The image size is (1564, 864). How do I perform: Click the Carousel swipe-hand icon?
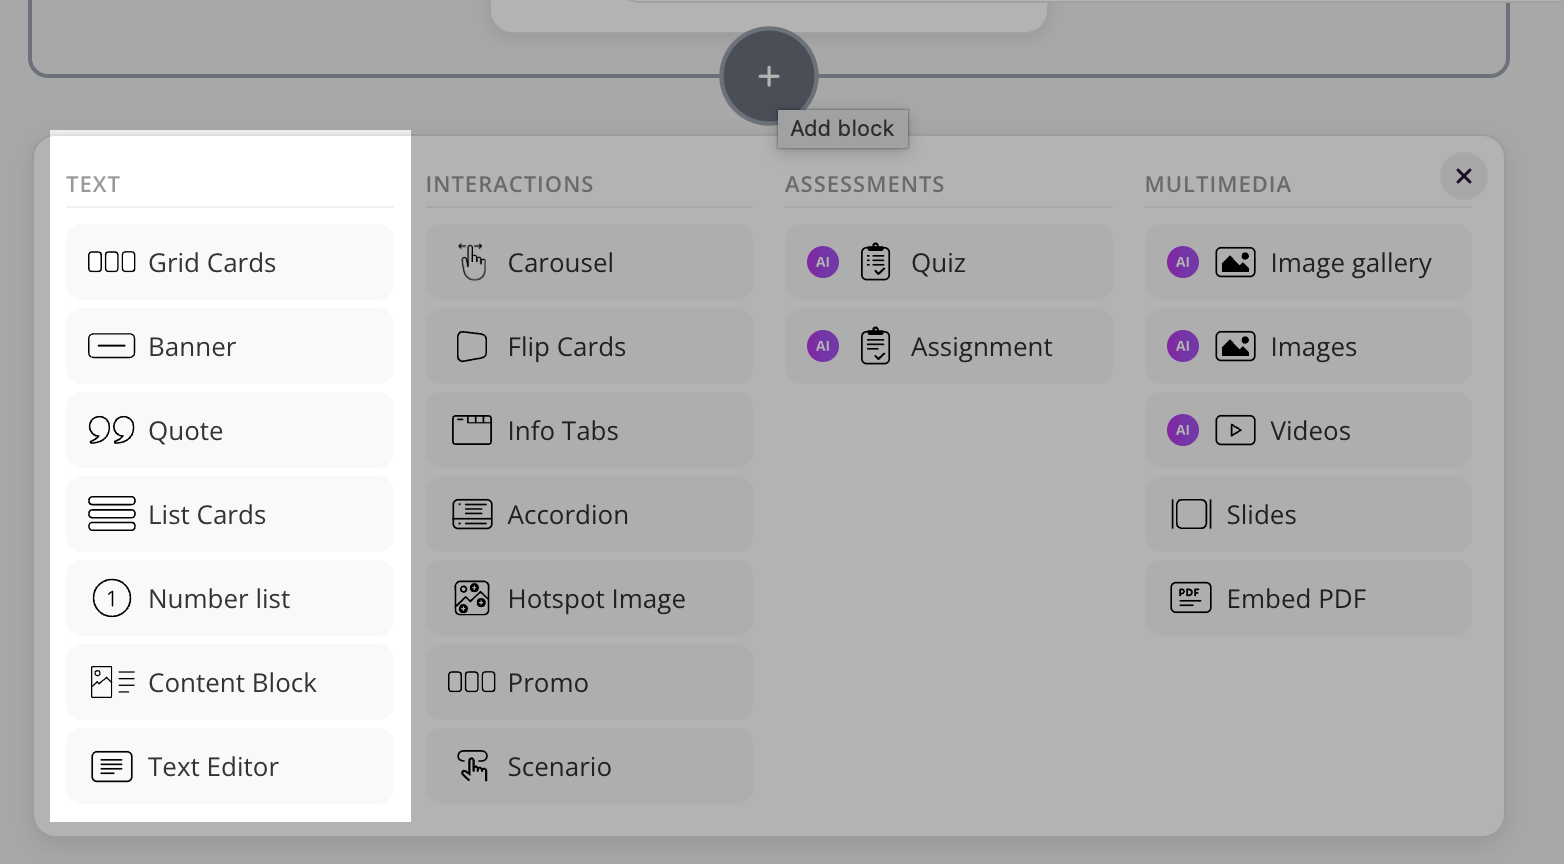[x=472, y=262]
